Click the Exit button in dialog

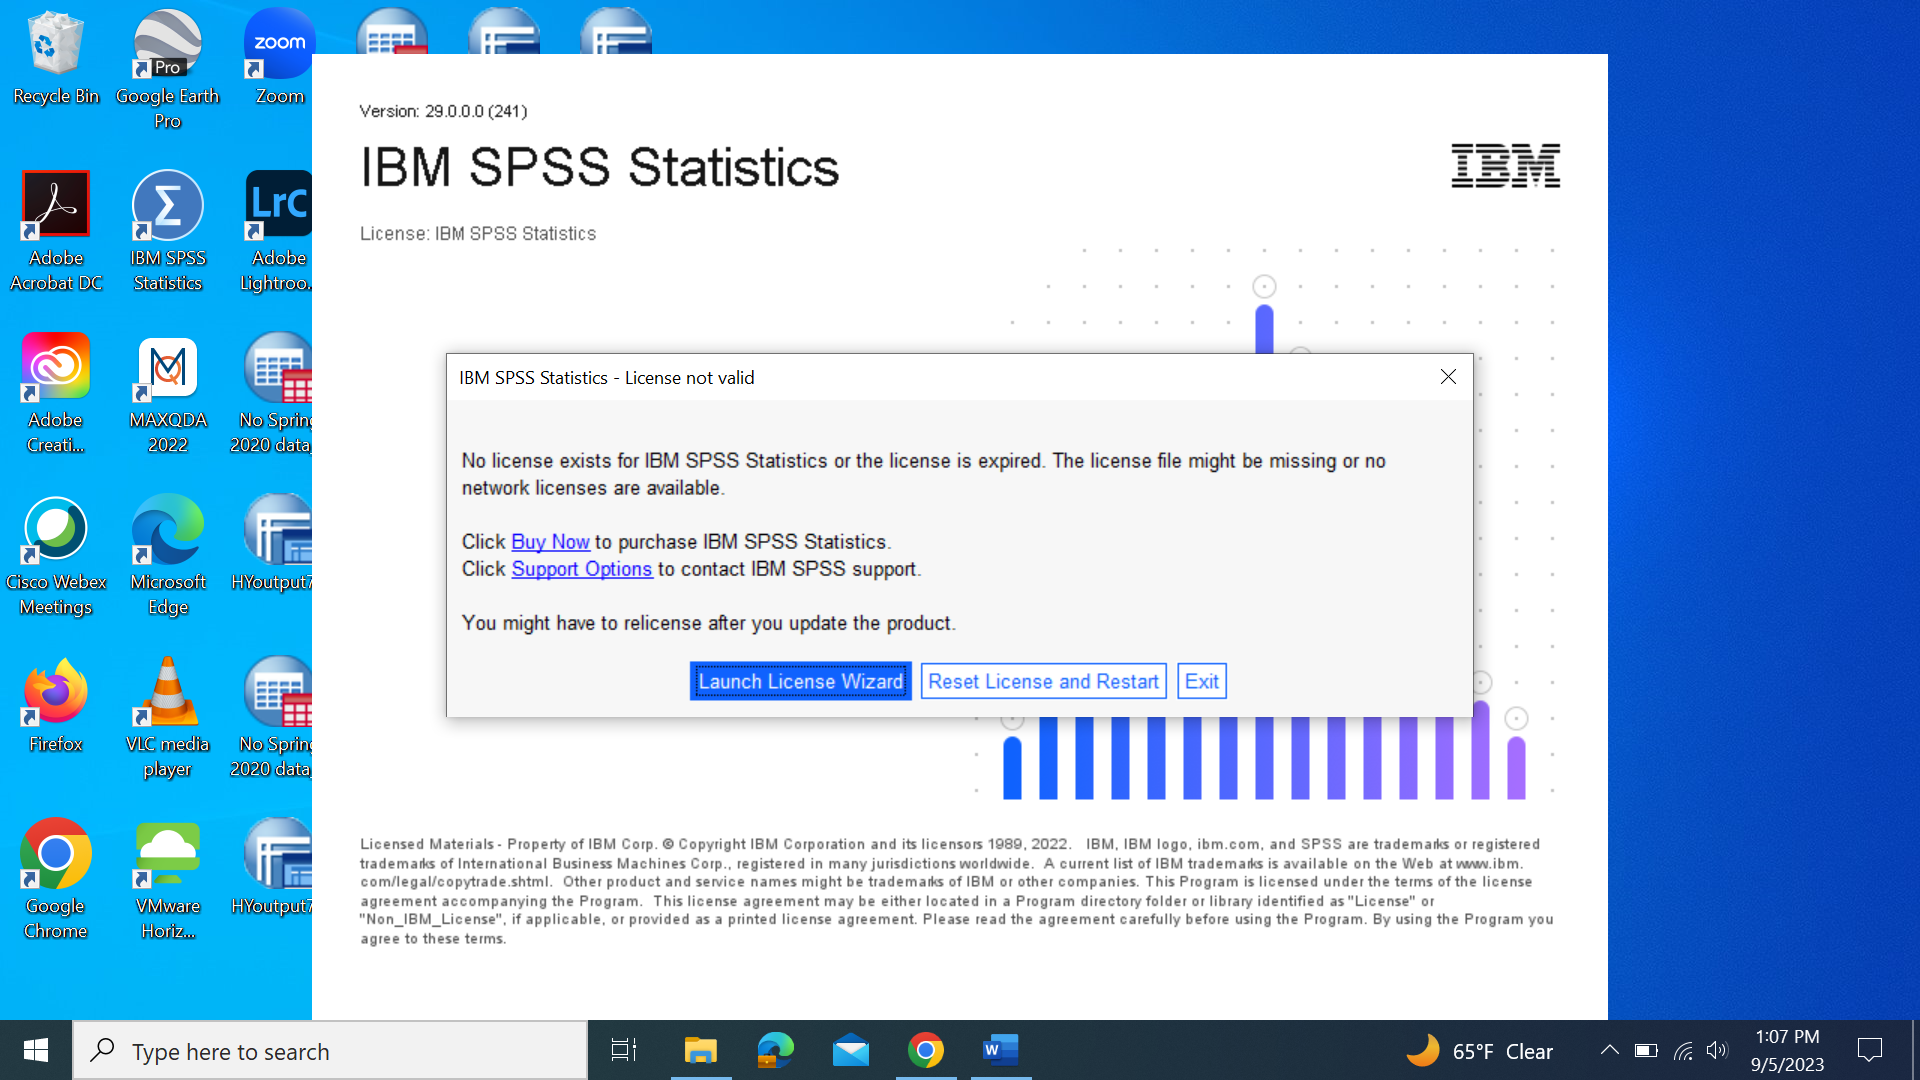click(x=1201, y=682)
